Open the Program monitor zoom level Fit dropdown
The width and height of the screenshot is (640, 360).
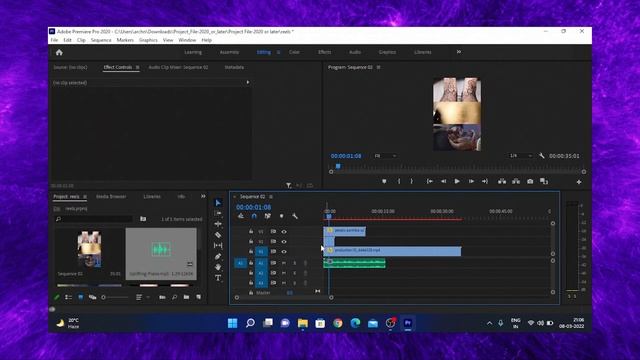tap(385, 156)
